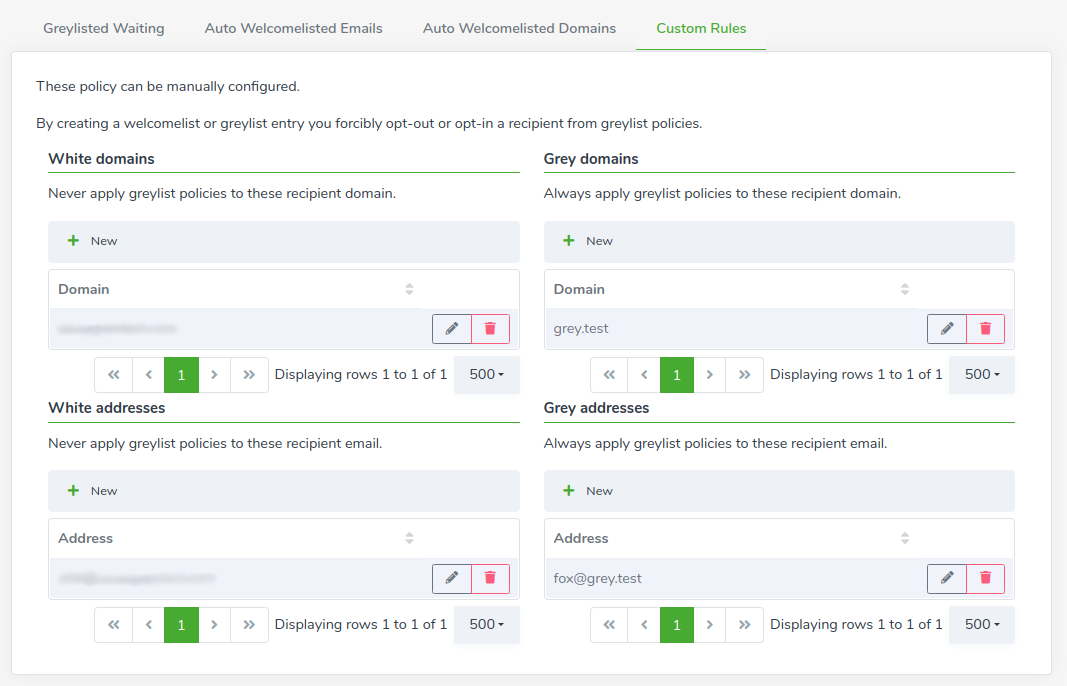Select page 1 in White addresses pagination

pos(181,625)
